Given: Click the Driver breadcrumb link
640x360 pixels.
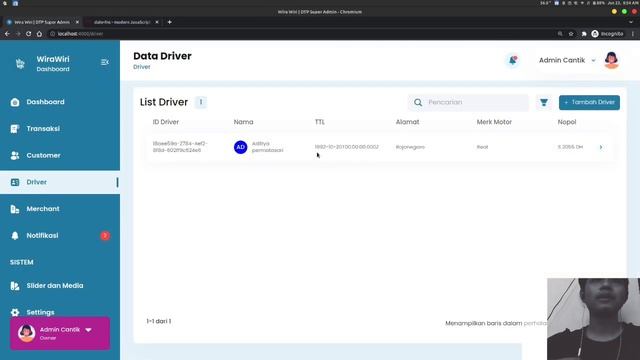Looking at the screenshot, I should point(142,67).
